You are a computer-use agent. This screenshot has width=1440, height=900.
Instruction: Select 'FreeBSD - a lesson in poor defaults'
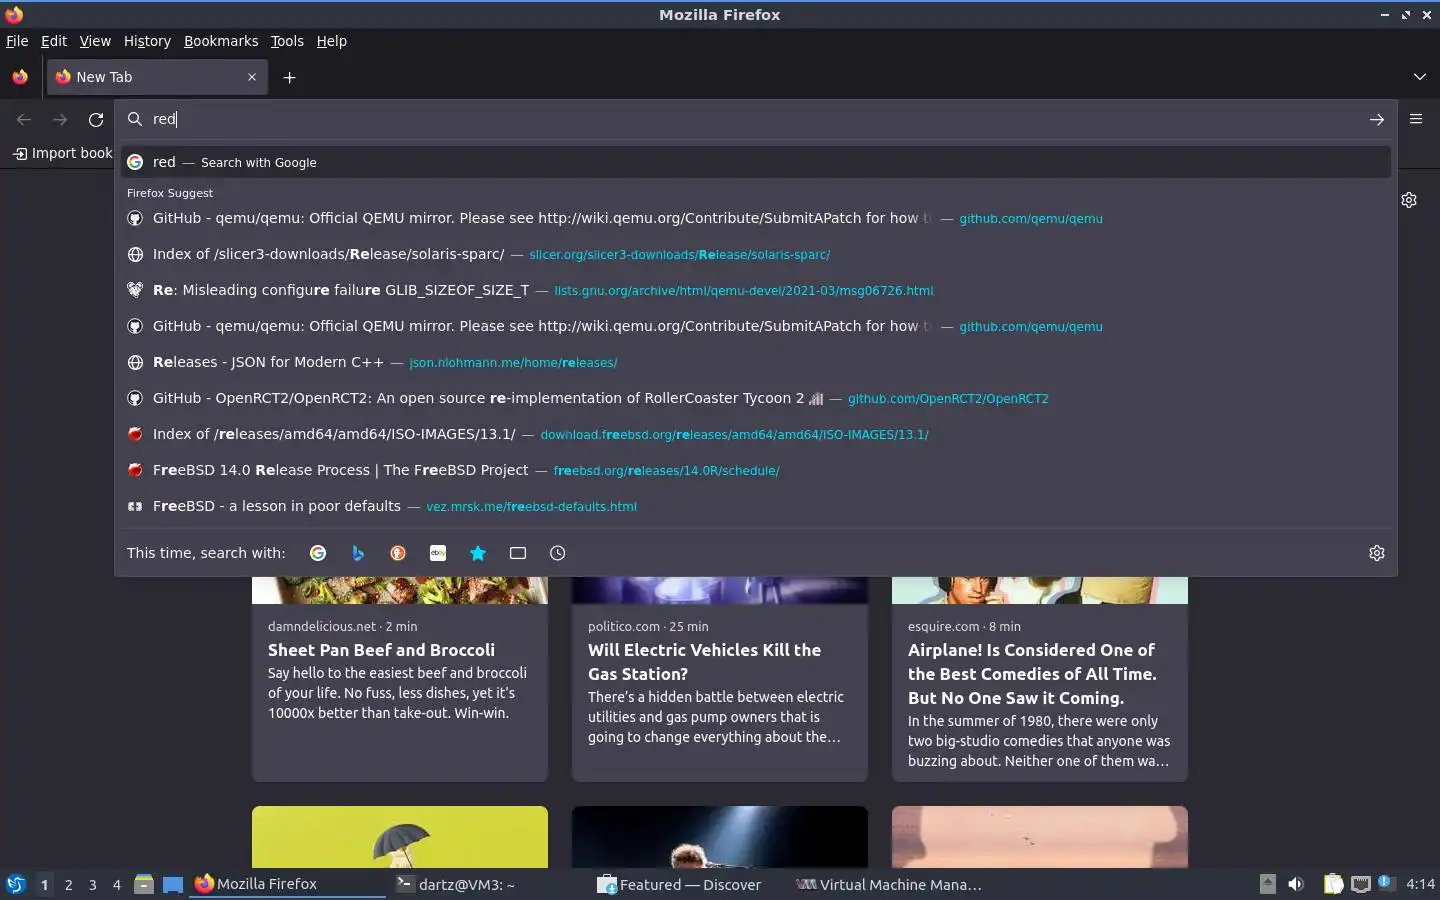click(756, 506)
